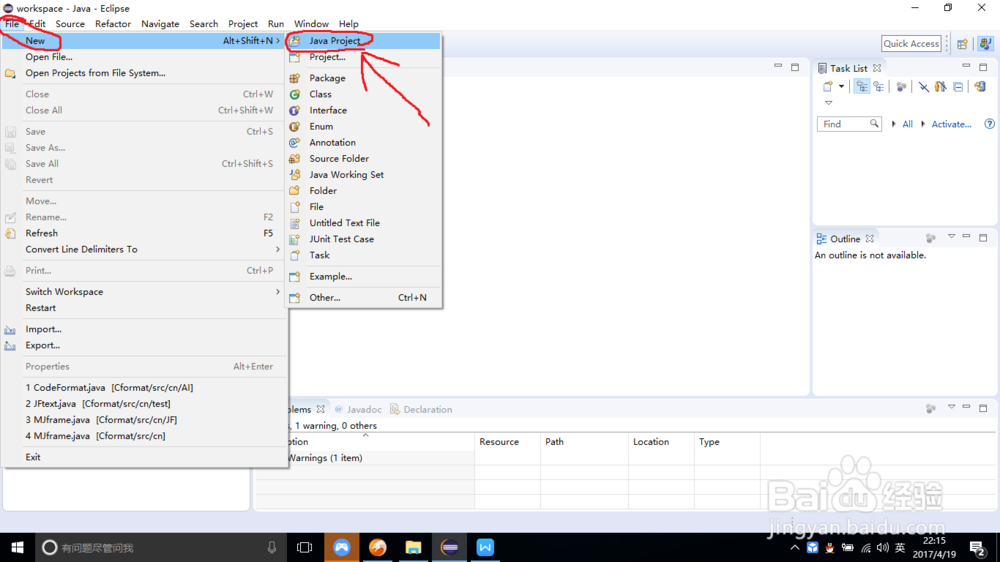Toggle Categorized presentation in Task List

tap(862, 87)
